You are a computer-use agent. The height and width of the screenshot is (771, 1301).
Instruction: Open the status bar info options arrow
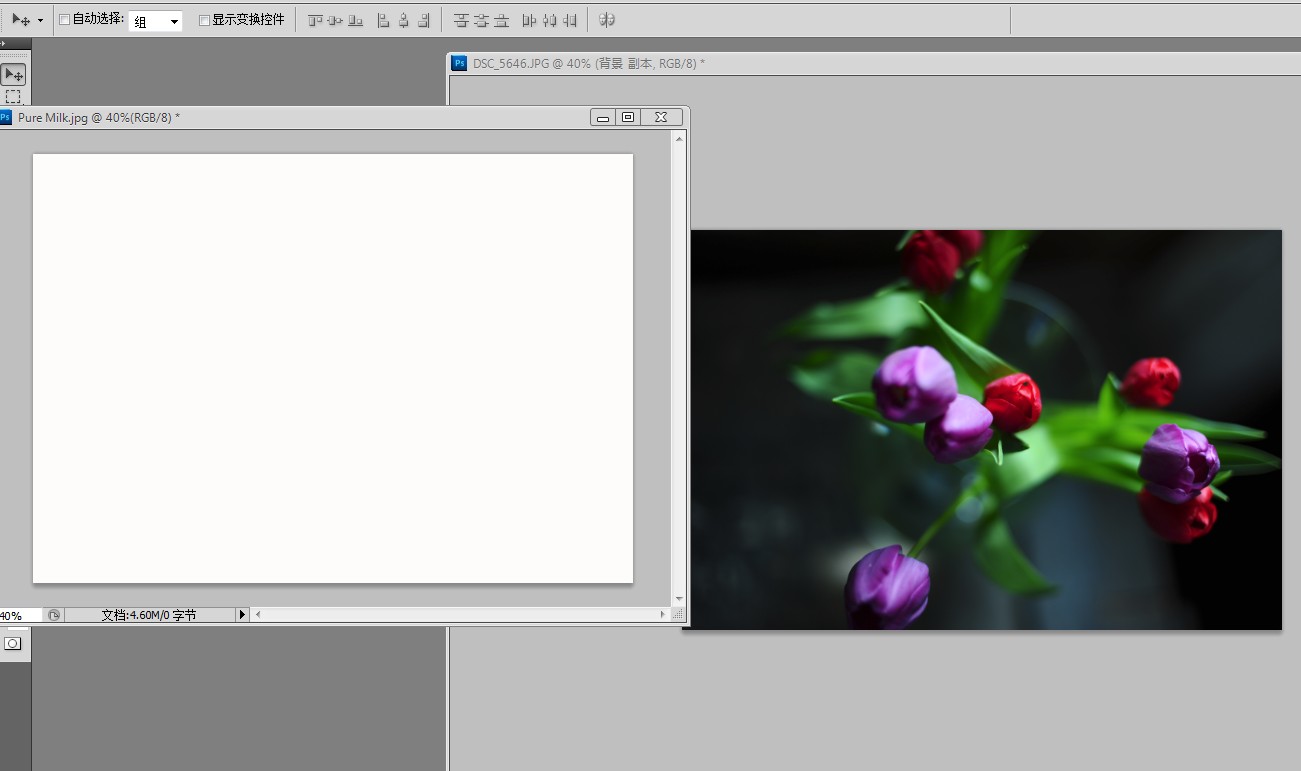point(242,615)
